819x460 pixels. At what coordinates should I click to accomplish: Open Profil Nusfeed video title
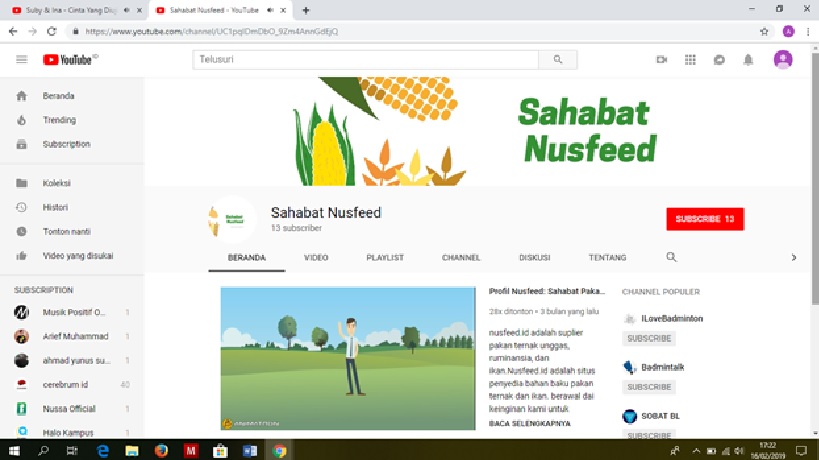pyautogui.click(x=546, y=291)
